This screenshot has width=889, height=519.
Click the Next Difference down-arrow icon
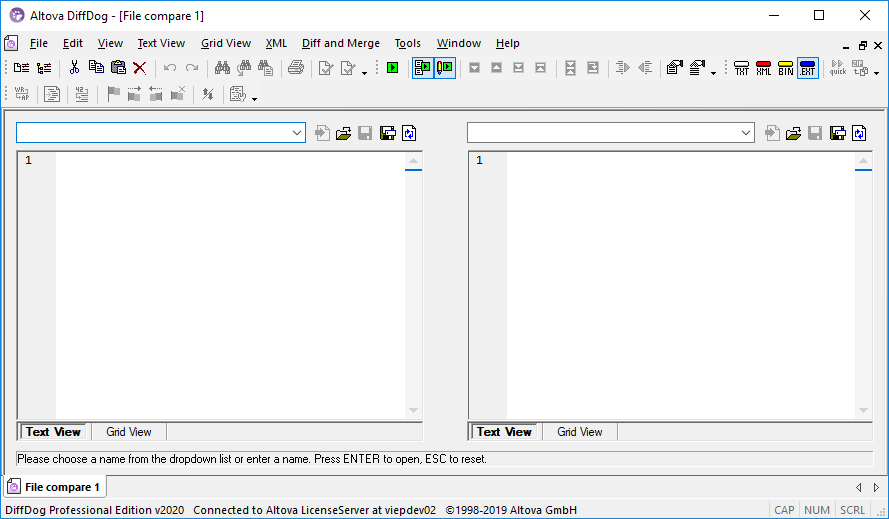click(x=475, y=68)
